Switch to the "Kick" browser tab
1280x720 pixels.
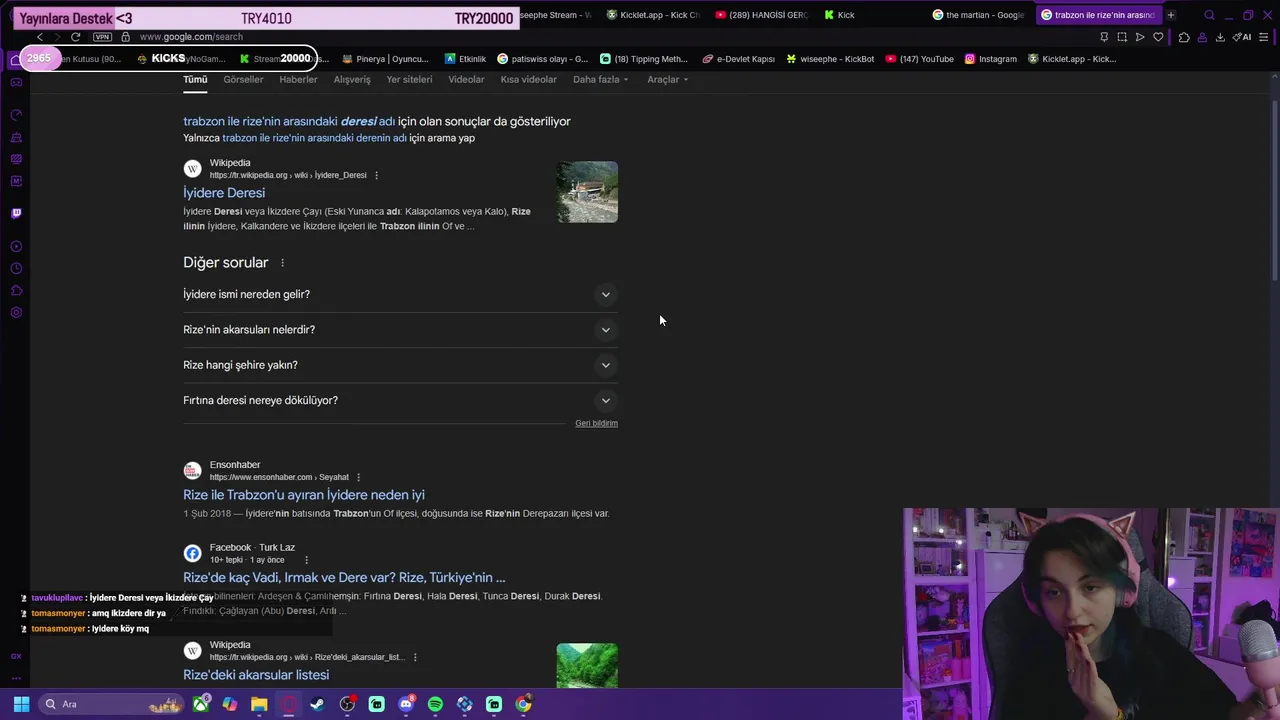(x=840, y=15)
